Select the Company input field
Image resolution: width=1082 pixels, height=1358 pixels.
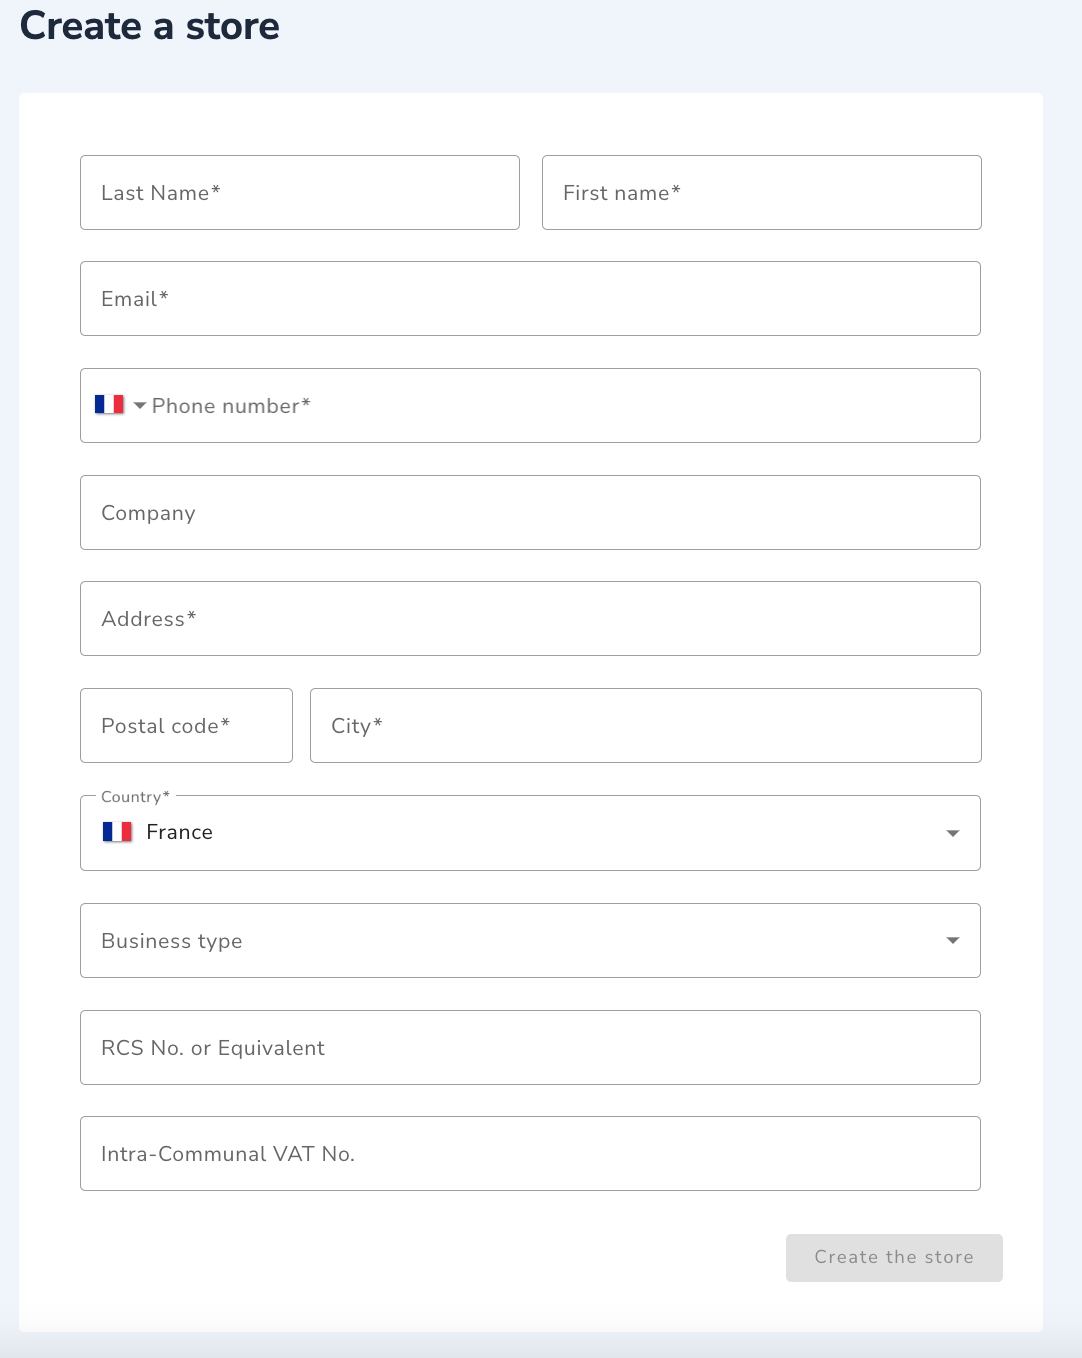point(530,512)
